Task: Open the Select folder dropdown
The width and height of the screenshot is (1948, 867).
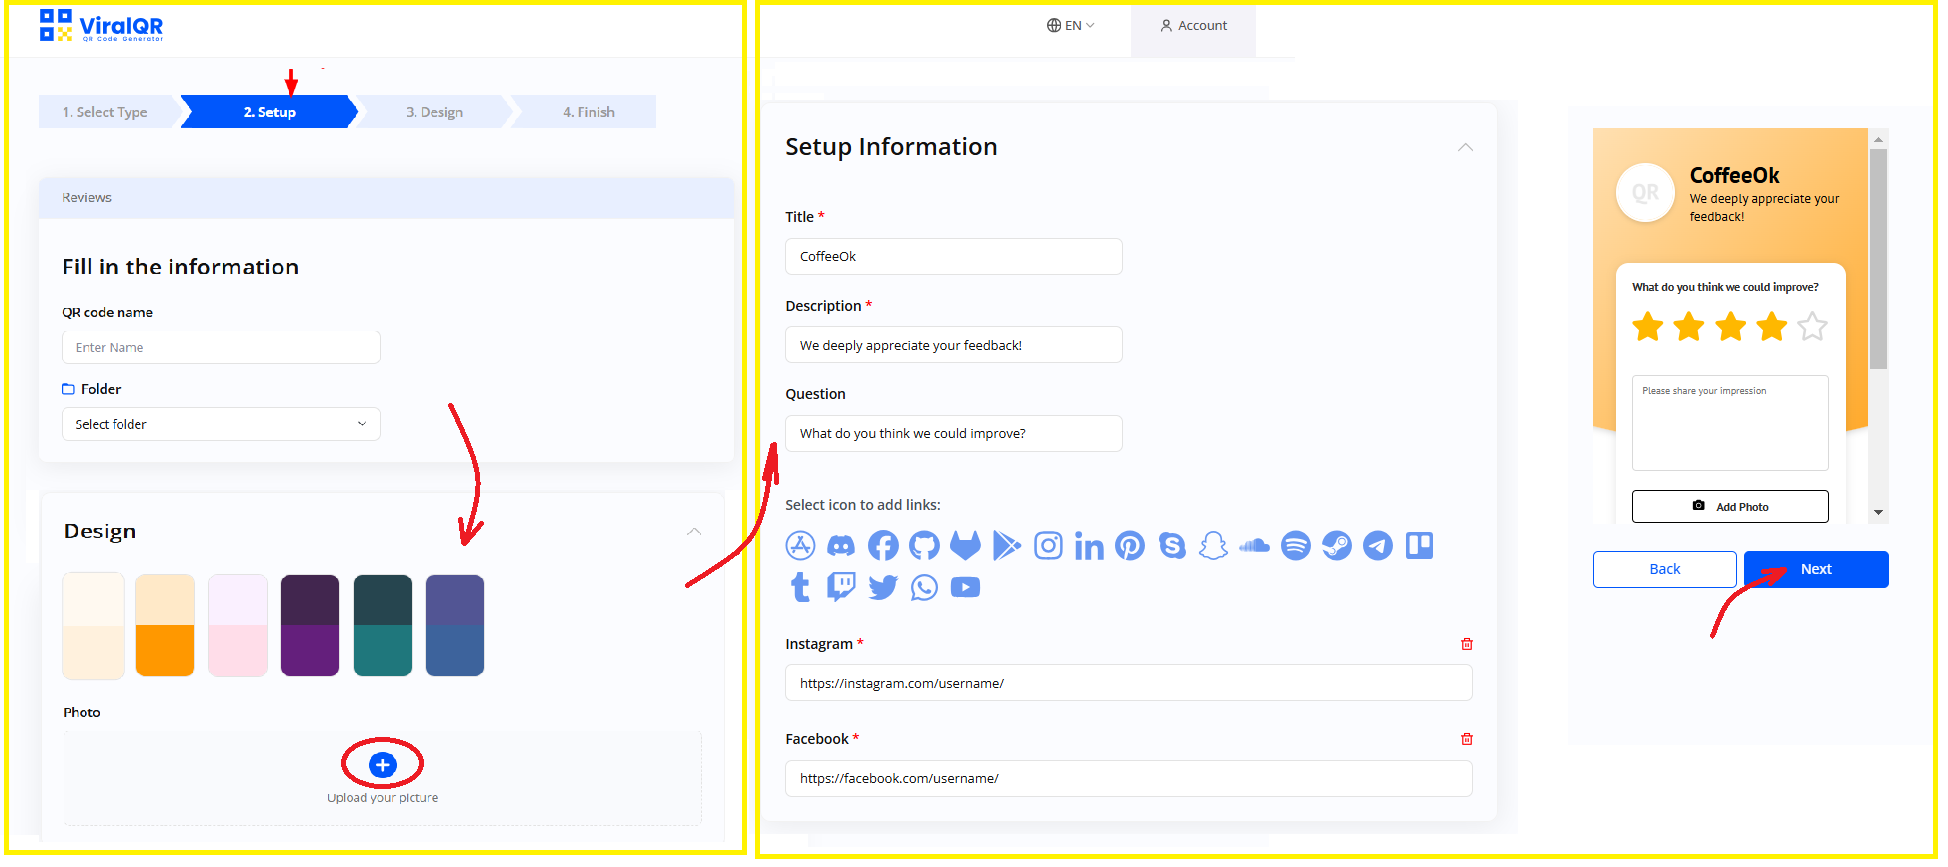Action: point(221,424)
